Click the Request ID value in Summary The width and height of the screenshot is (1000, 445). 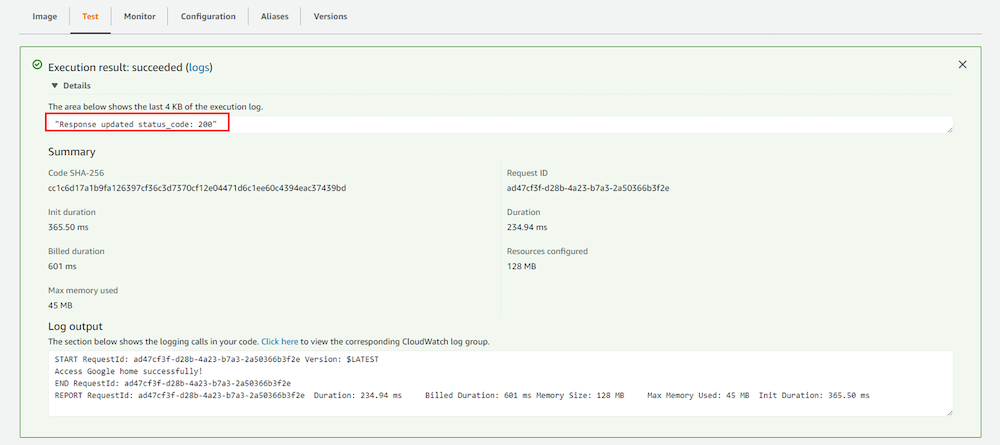tap(587, 188)
